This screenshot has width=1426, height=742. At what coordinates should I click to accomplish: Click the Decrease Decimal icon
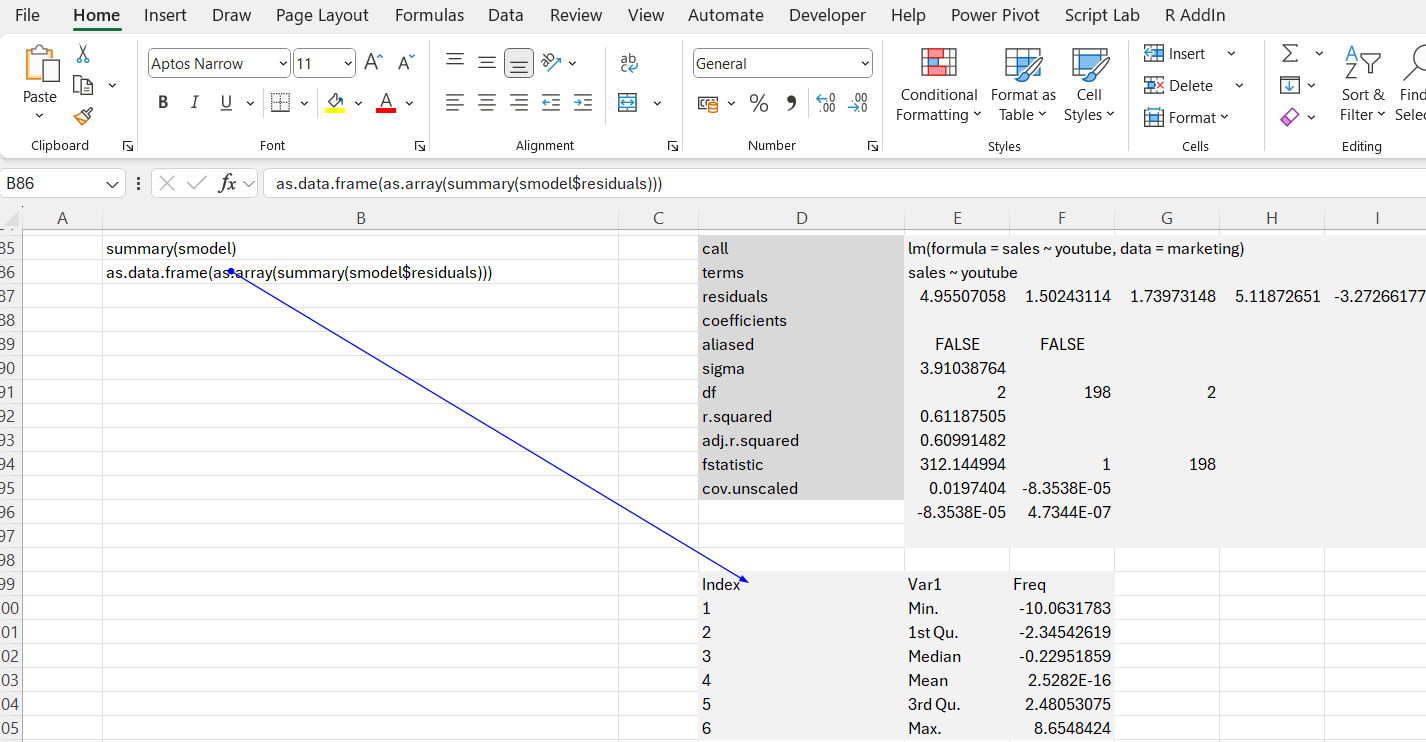(858, 103)
